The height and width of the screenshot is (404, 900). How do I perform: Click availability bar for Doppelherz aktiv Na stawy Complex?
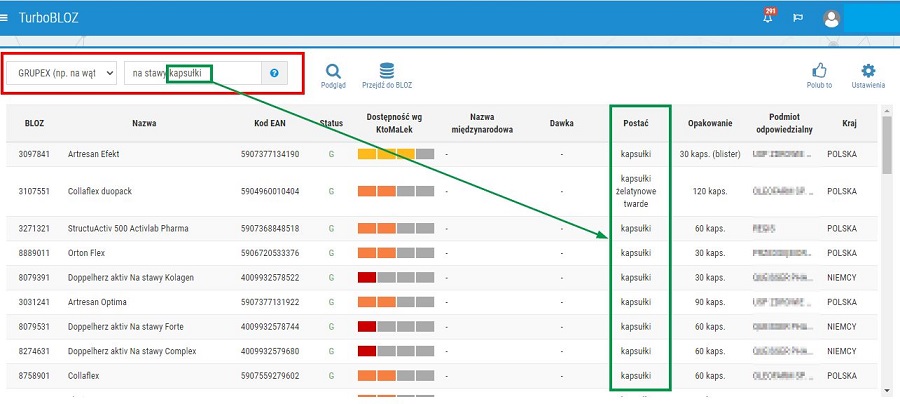(396, 351)
